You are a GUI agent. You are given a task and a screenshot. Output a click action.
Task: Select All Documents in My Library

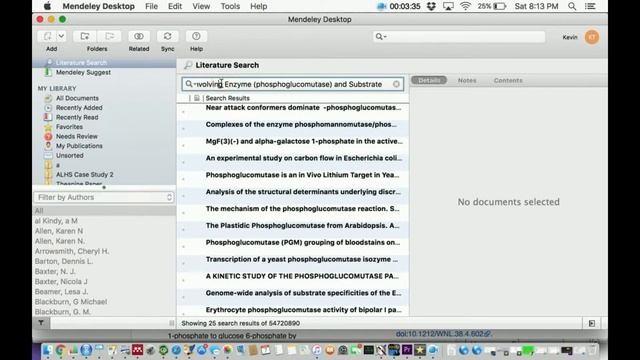coord(77,98)
